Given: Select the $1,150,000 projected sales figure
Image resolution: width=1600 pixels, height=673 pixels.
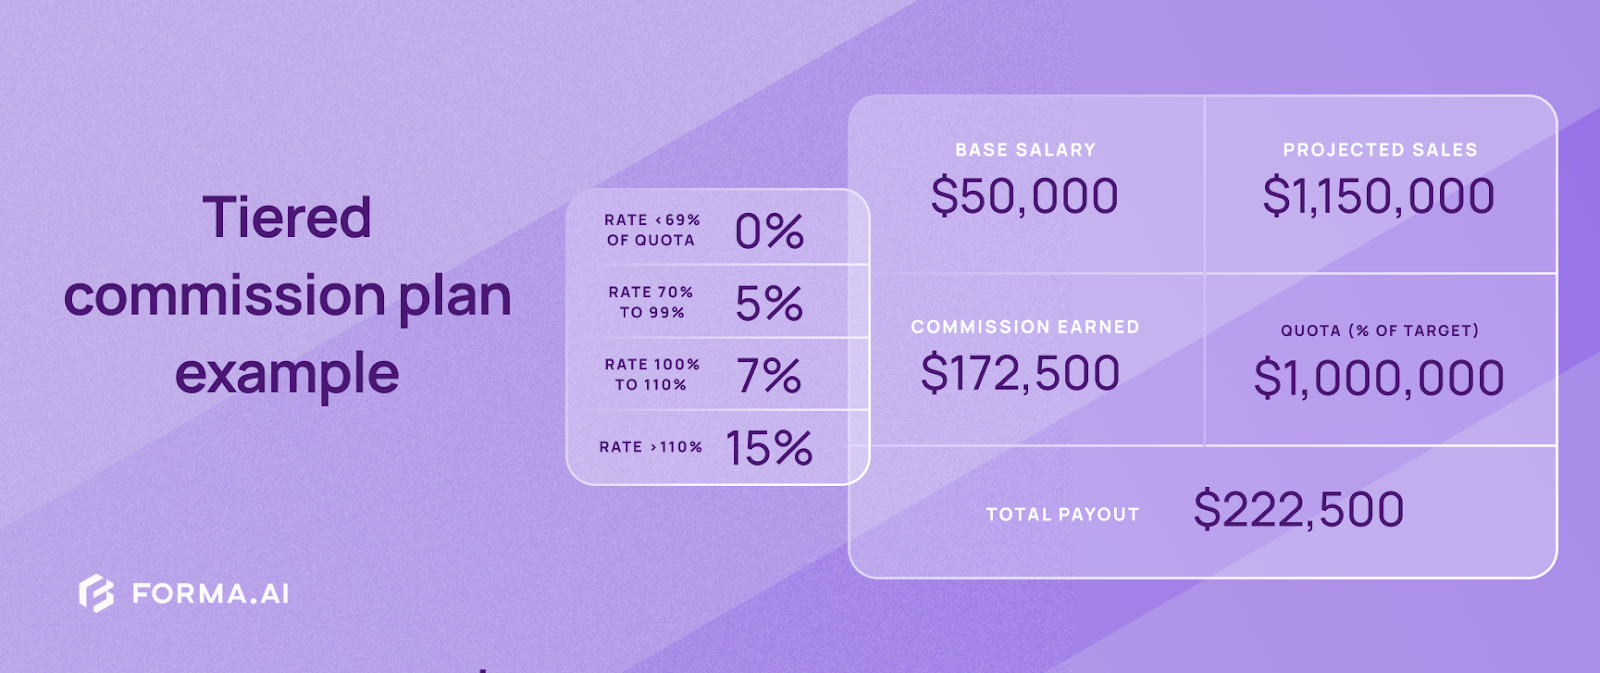Looking at the screenshot, I should click(x=1378, y=196).
